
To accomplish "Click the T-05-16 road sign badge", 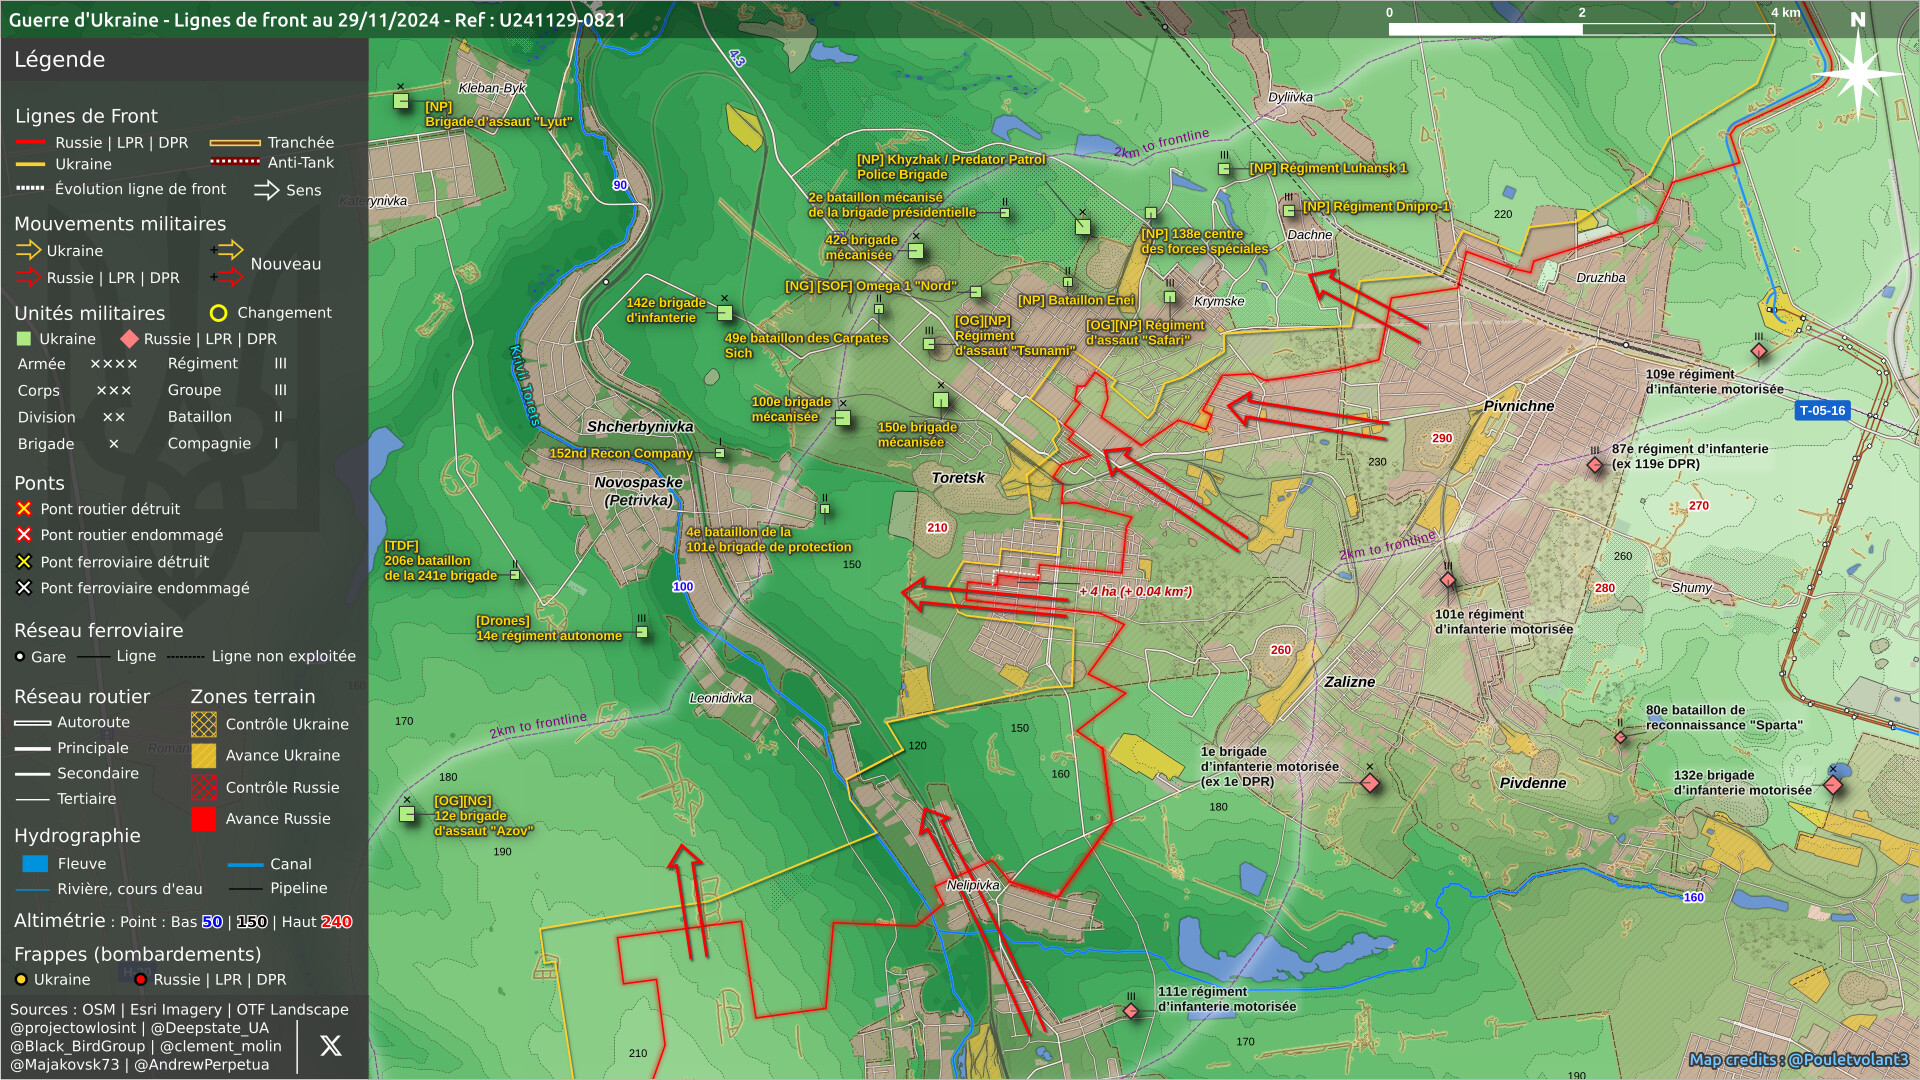I will coord(1822,411).
